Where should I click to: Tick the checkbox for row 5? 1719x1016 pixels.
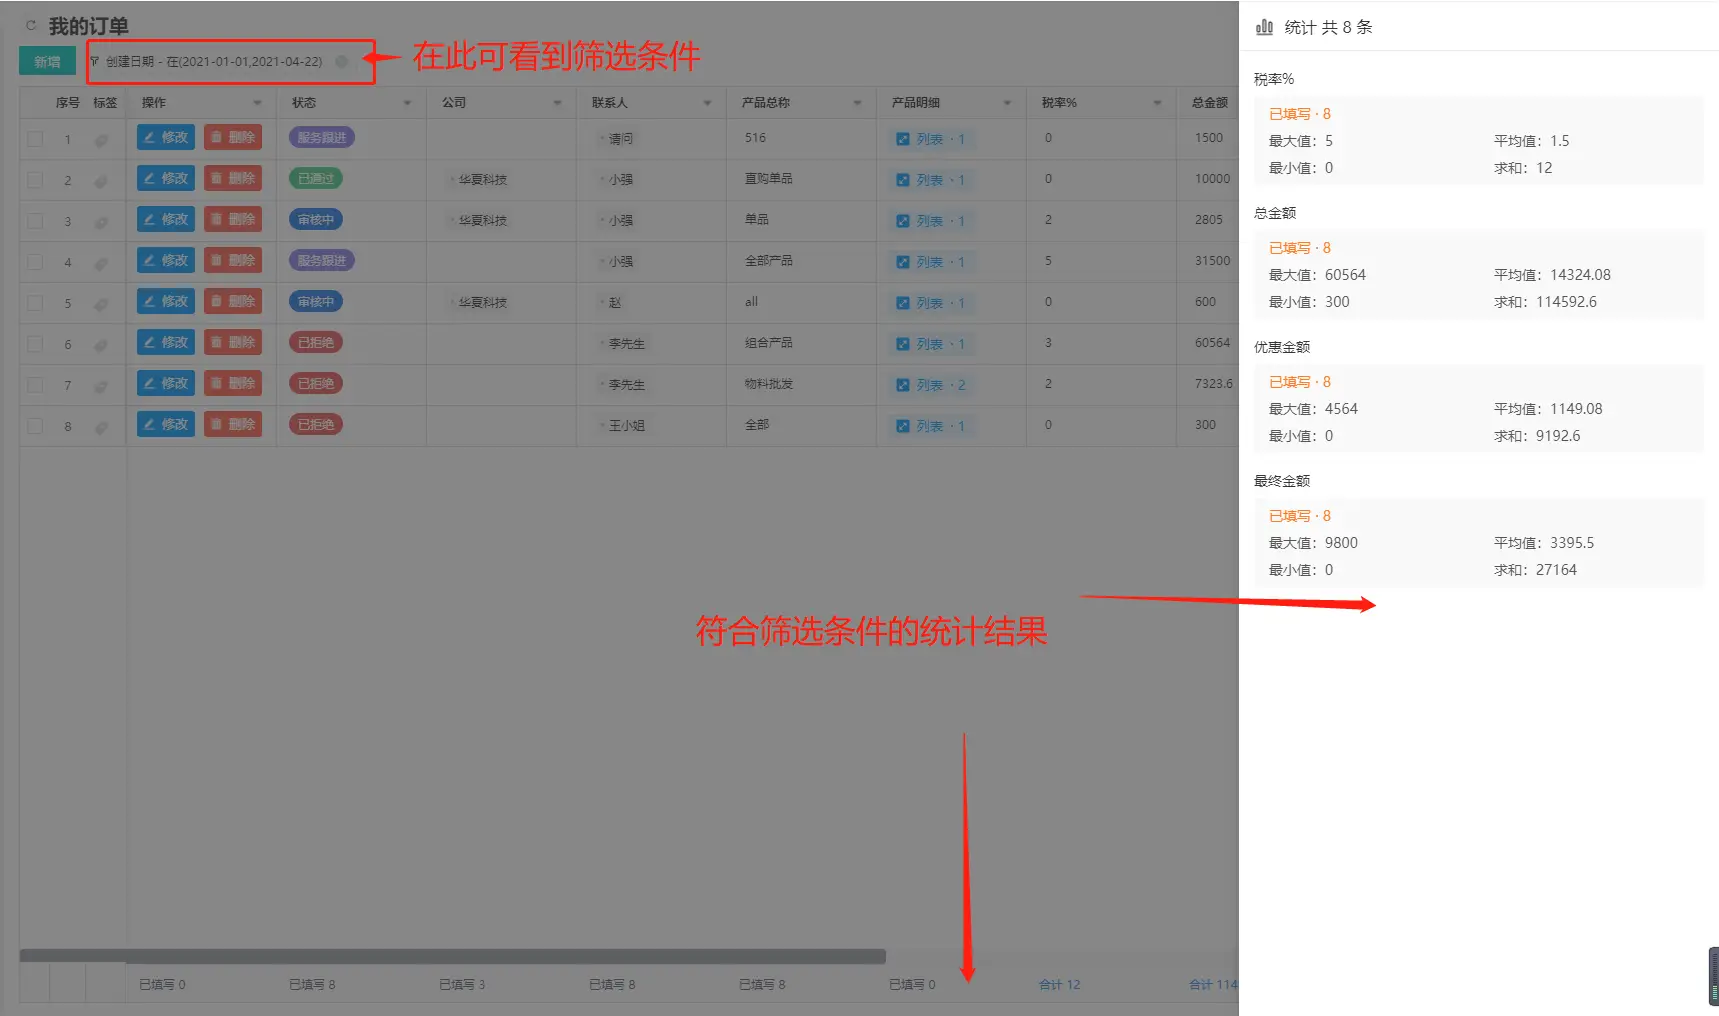(36, 303)
